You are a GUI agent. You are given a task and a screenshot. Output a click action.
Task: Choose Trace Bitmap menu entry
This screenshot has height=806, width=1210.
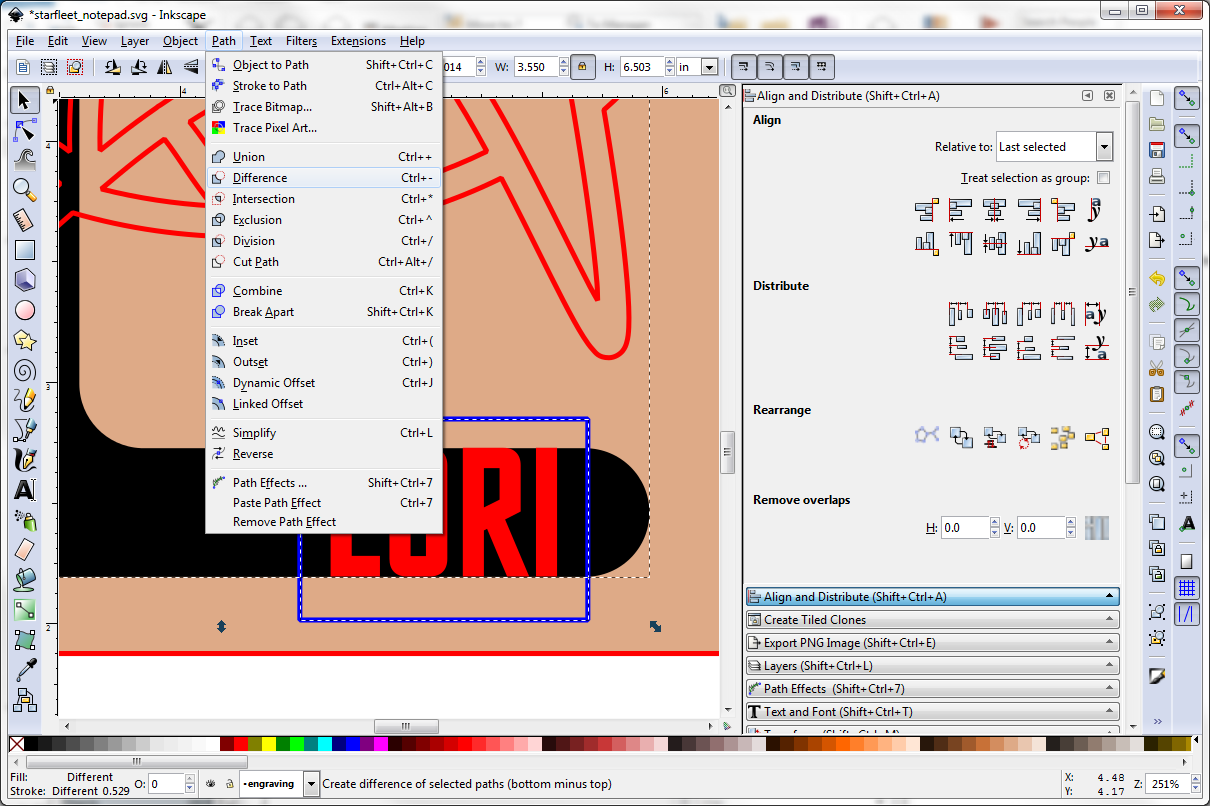(324, 107)
